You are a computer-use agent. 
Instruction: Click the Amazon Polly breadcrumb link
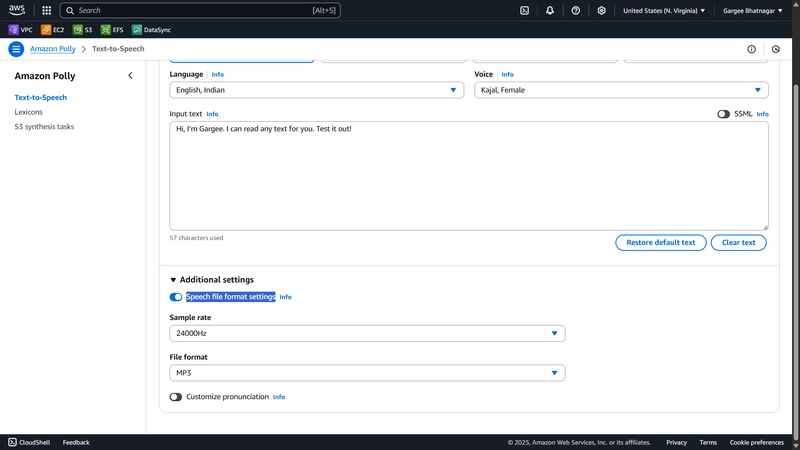coord(53,49)
